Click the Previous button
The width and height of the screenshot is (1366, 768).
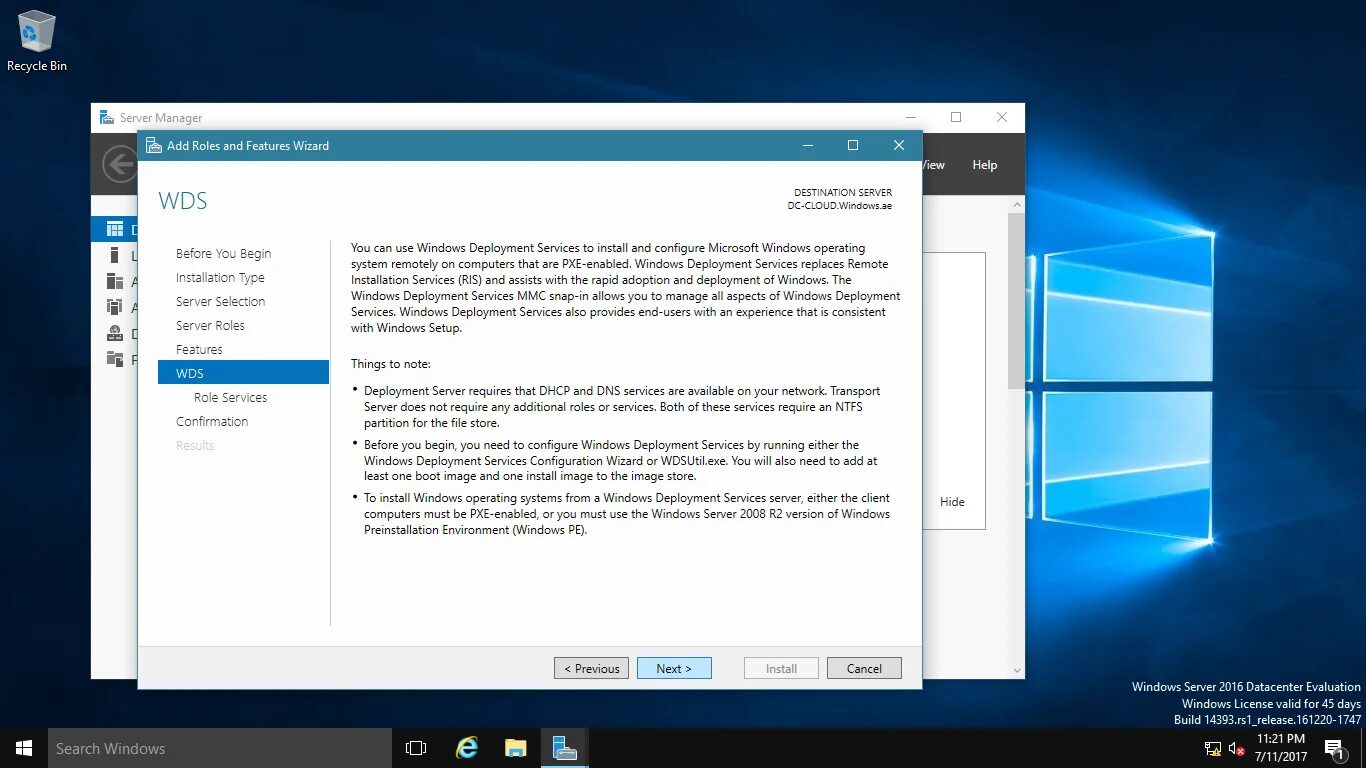pos(592,668)
